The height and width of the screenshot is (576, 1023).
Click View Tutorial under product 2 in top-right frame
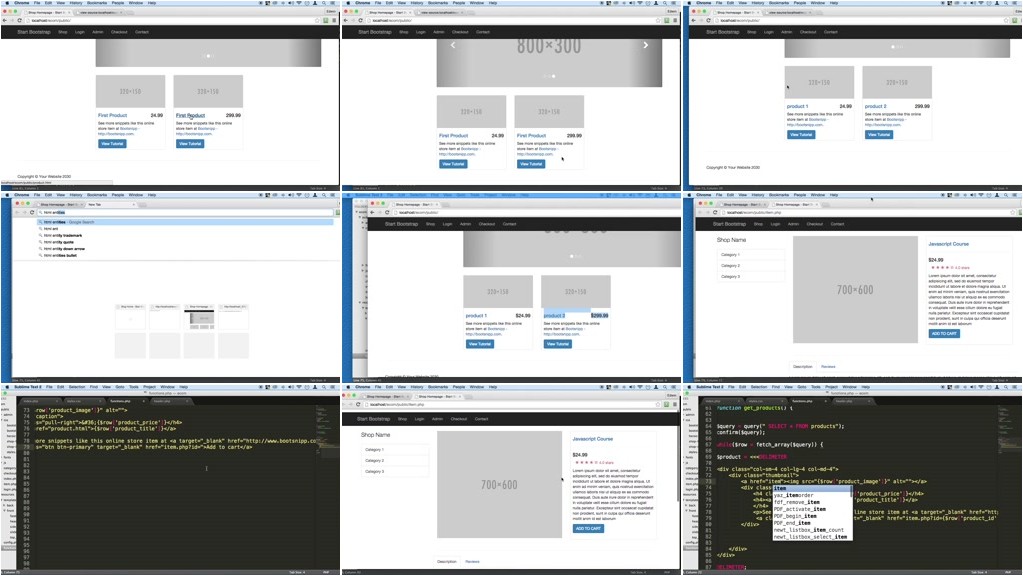coord(879,134)
